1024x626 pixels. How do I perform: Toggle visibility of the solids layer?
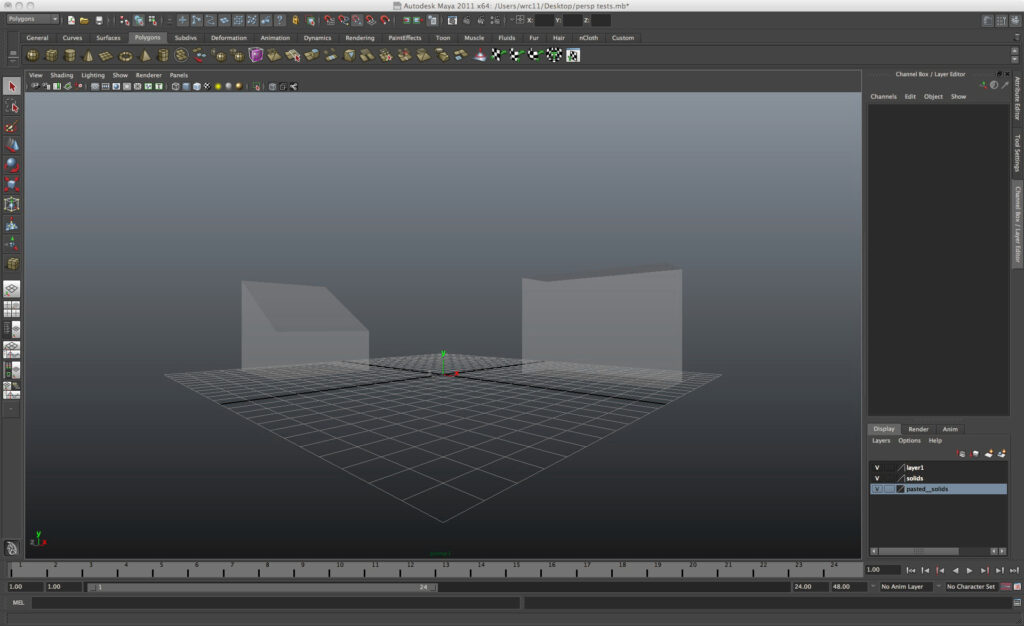click(x=877, y=478)
